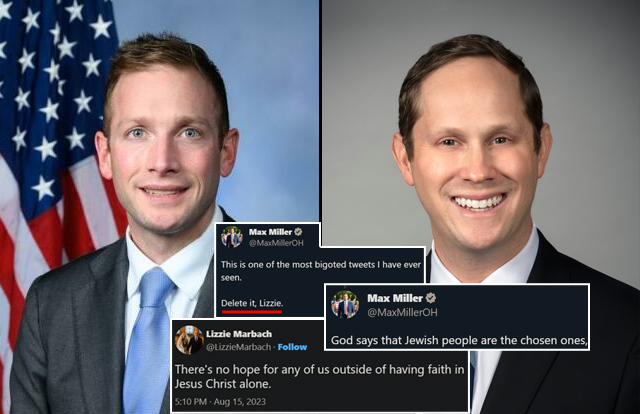Click the Max Miller name in the 'God says' tweet
This screenshot has width=640, height=414.
395,298
